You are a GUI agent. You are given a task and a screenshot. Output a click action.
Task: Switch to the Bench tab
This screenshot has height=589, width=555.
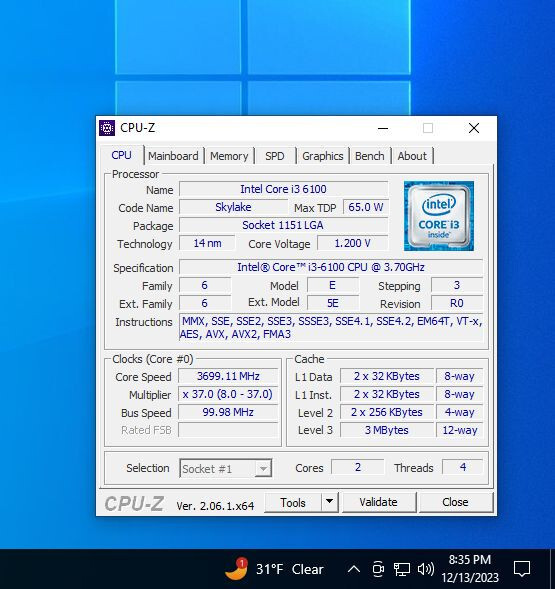coord(370,156)
